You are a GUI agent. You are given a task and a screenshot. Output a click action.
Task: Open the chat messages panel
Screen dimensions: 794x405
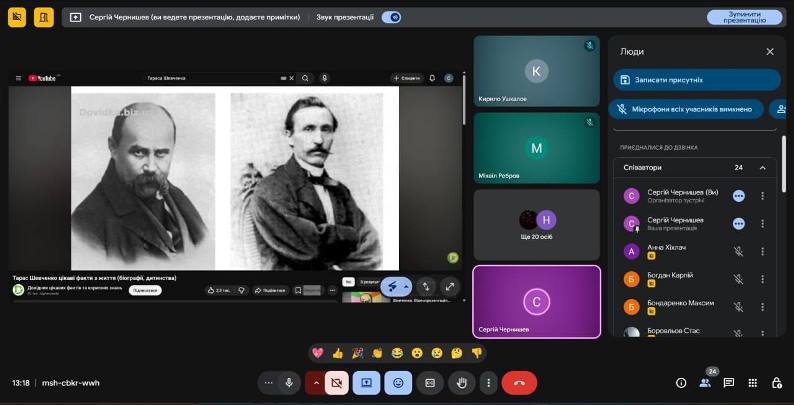[729, 383]
